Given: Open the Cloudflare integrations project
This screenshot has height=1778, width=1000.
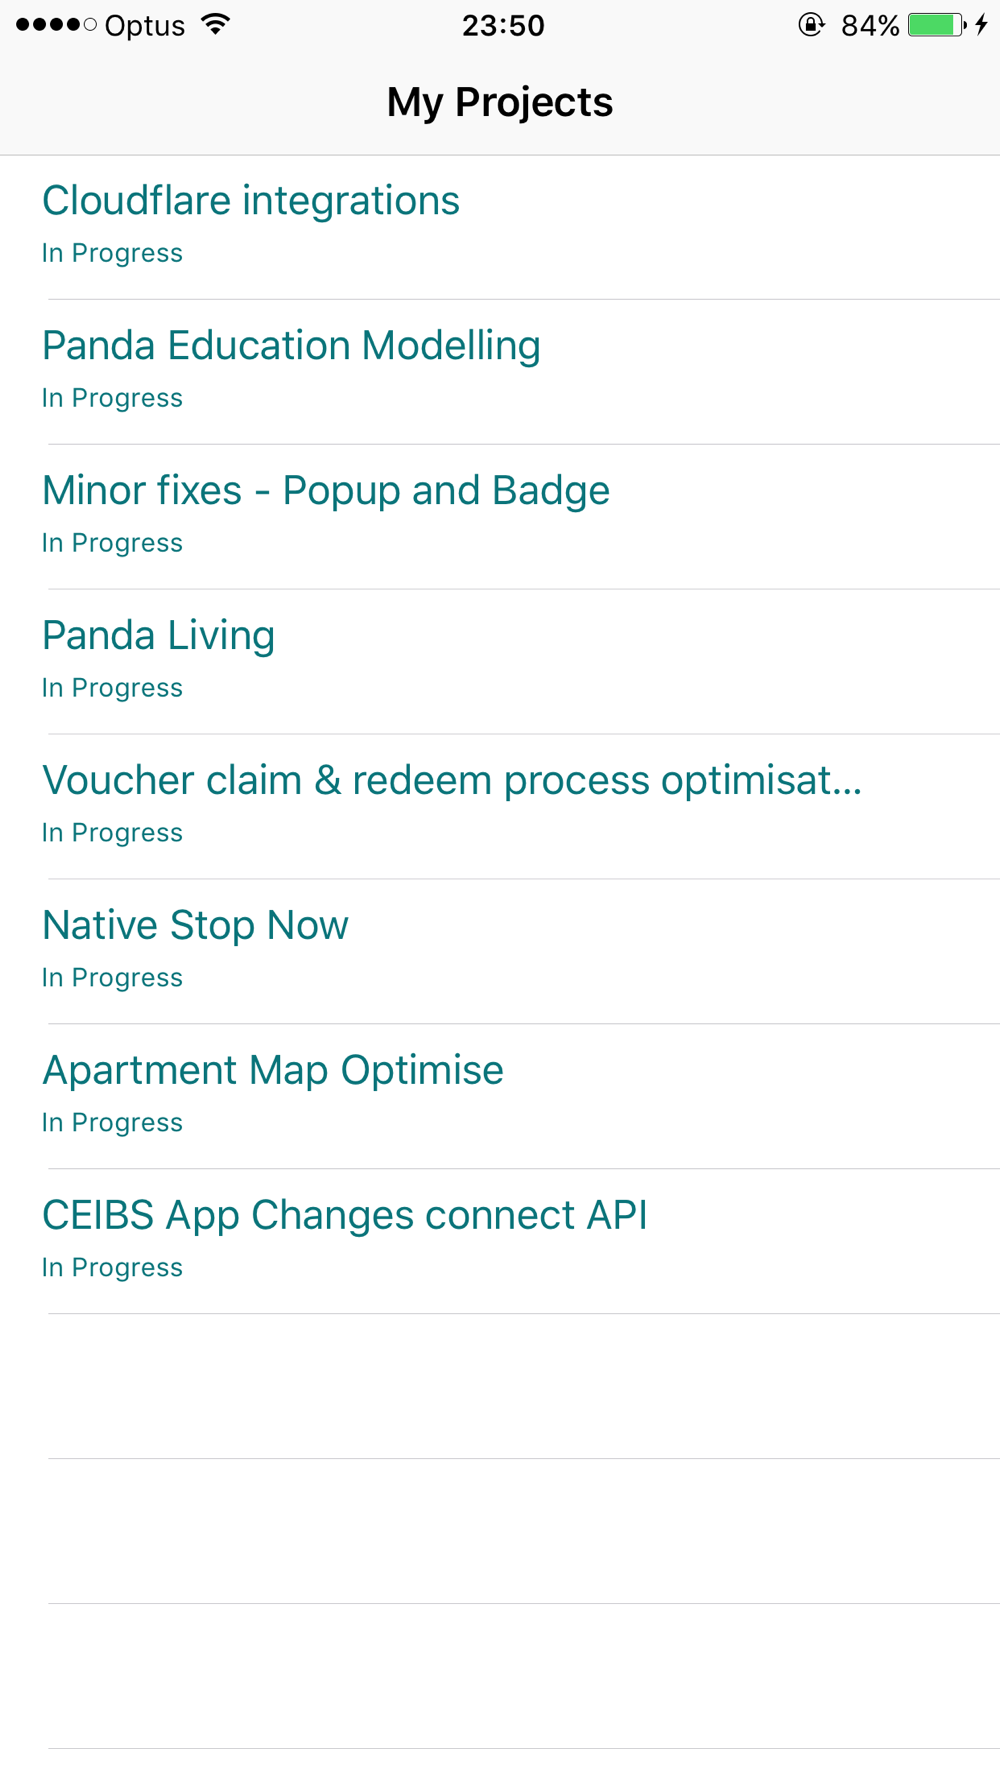Looking at the screenshot, I should (500, 227).
